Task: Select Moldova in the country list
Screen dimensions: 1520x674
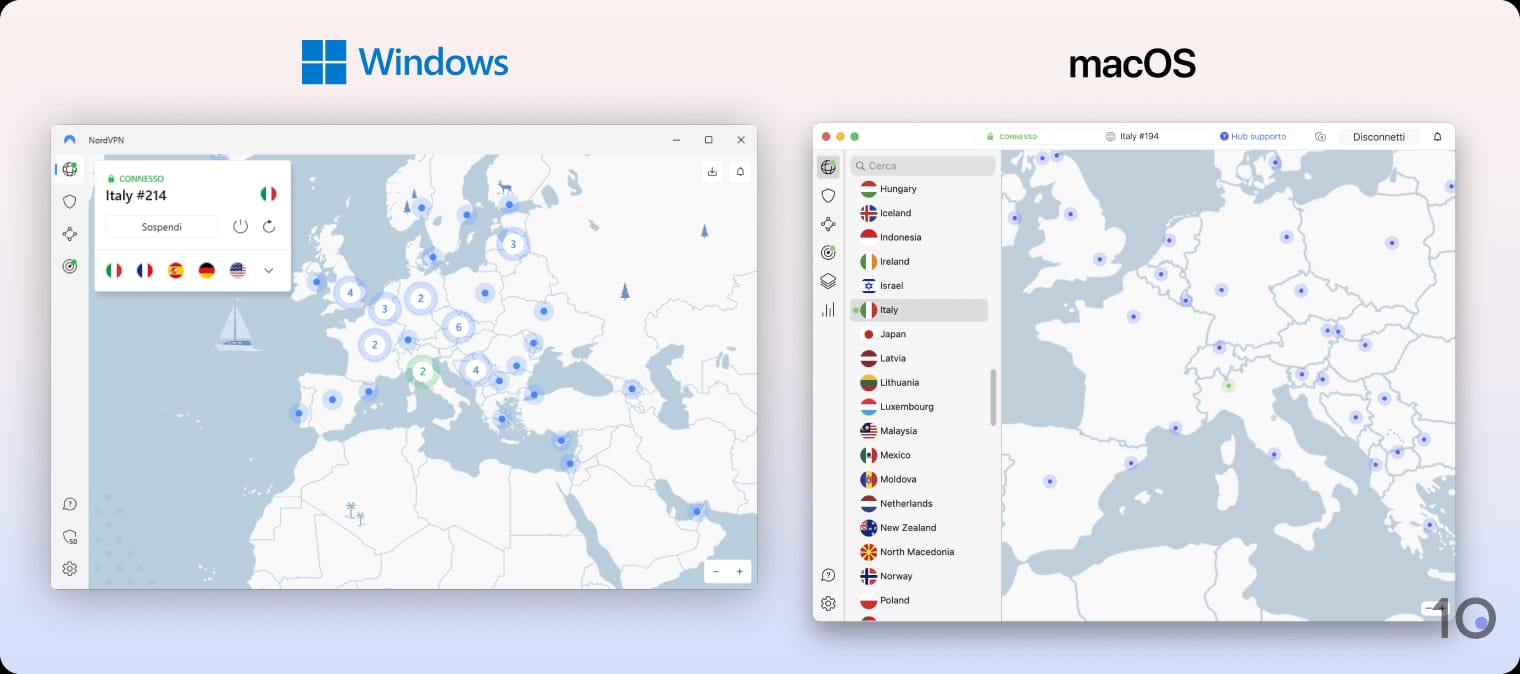Action: click(919, 479)
